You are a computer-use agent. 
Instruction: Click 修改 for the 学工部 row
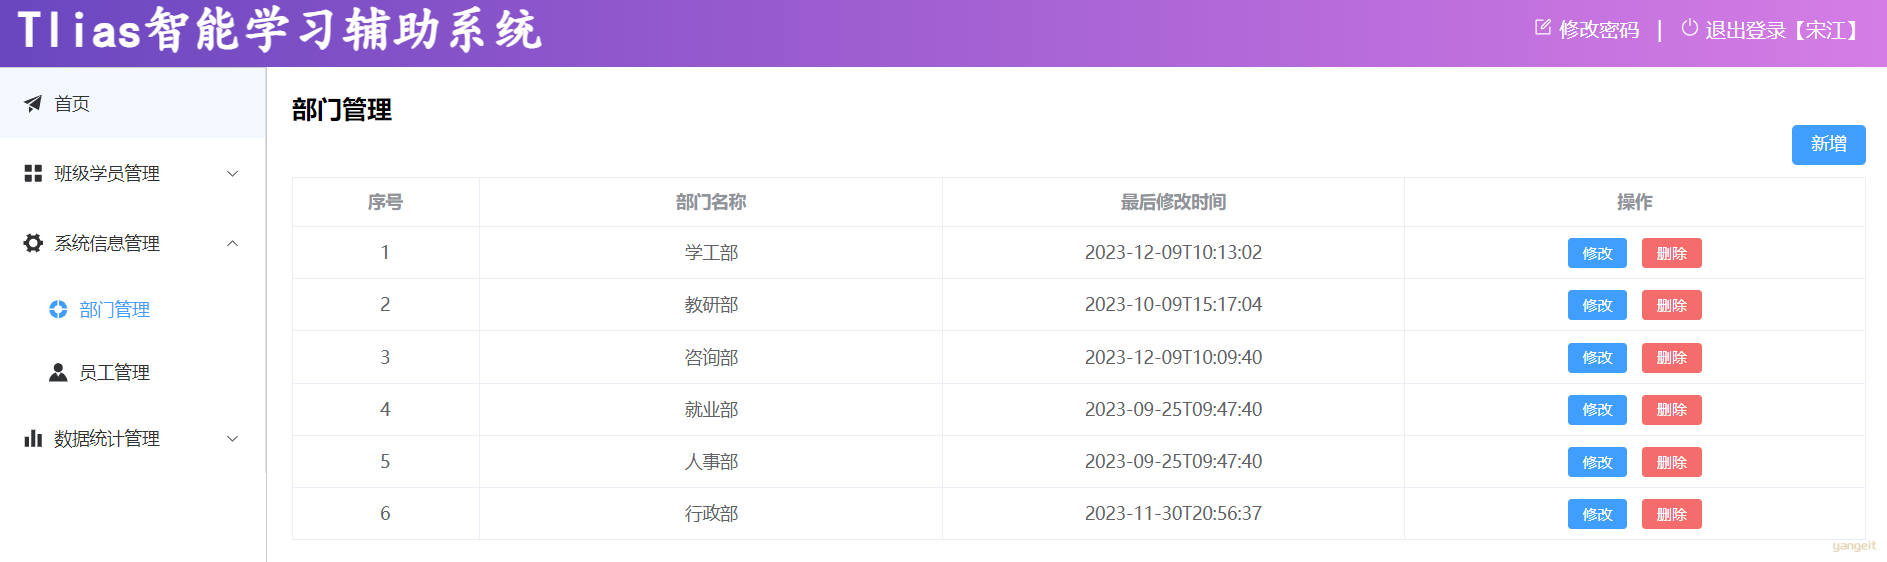pyautogui.click(x=1597, y=253)
